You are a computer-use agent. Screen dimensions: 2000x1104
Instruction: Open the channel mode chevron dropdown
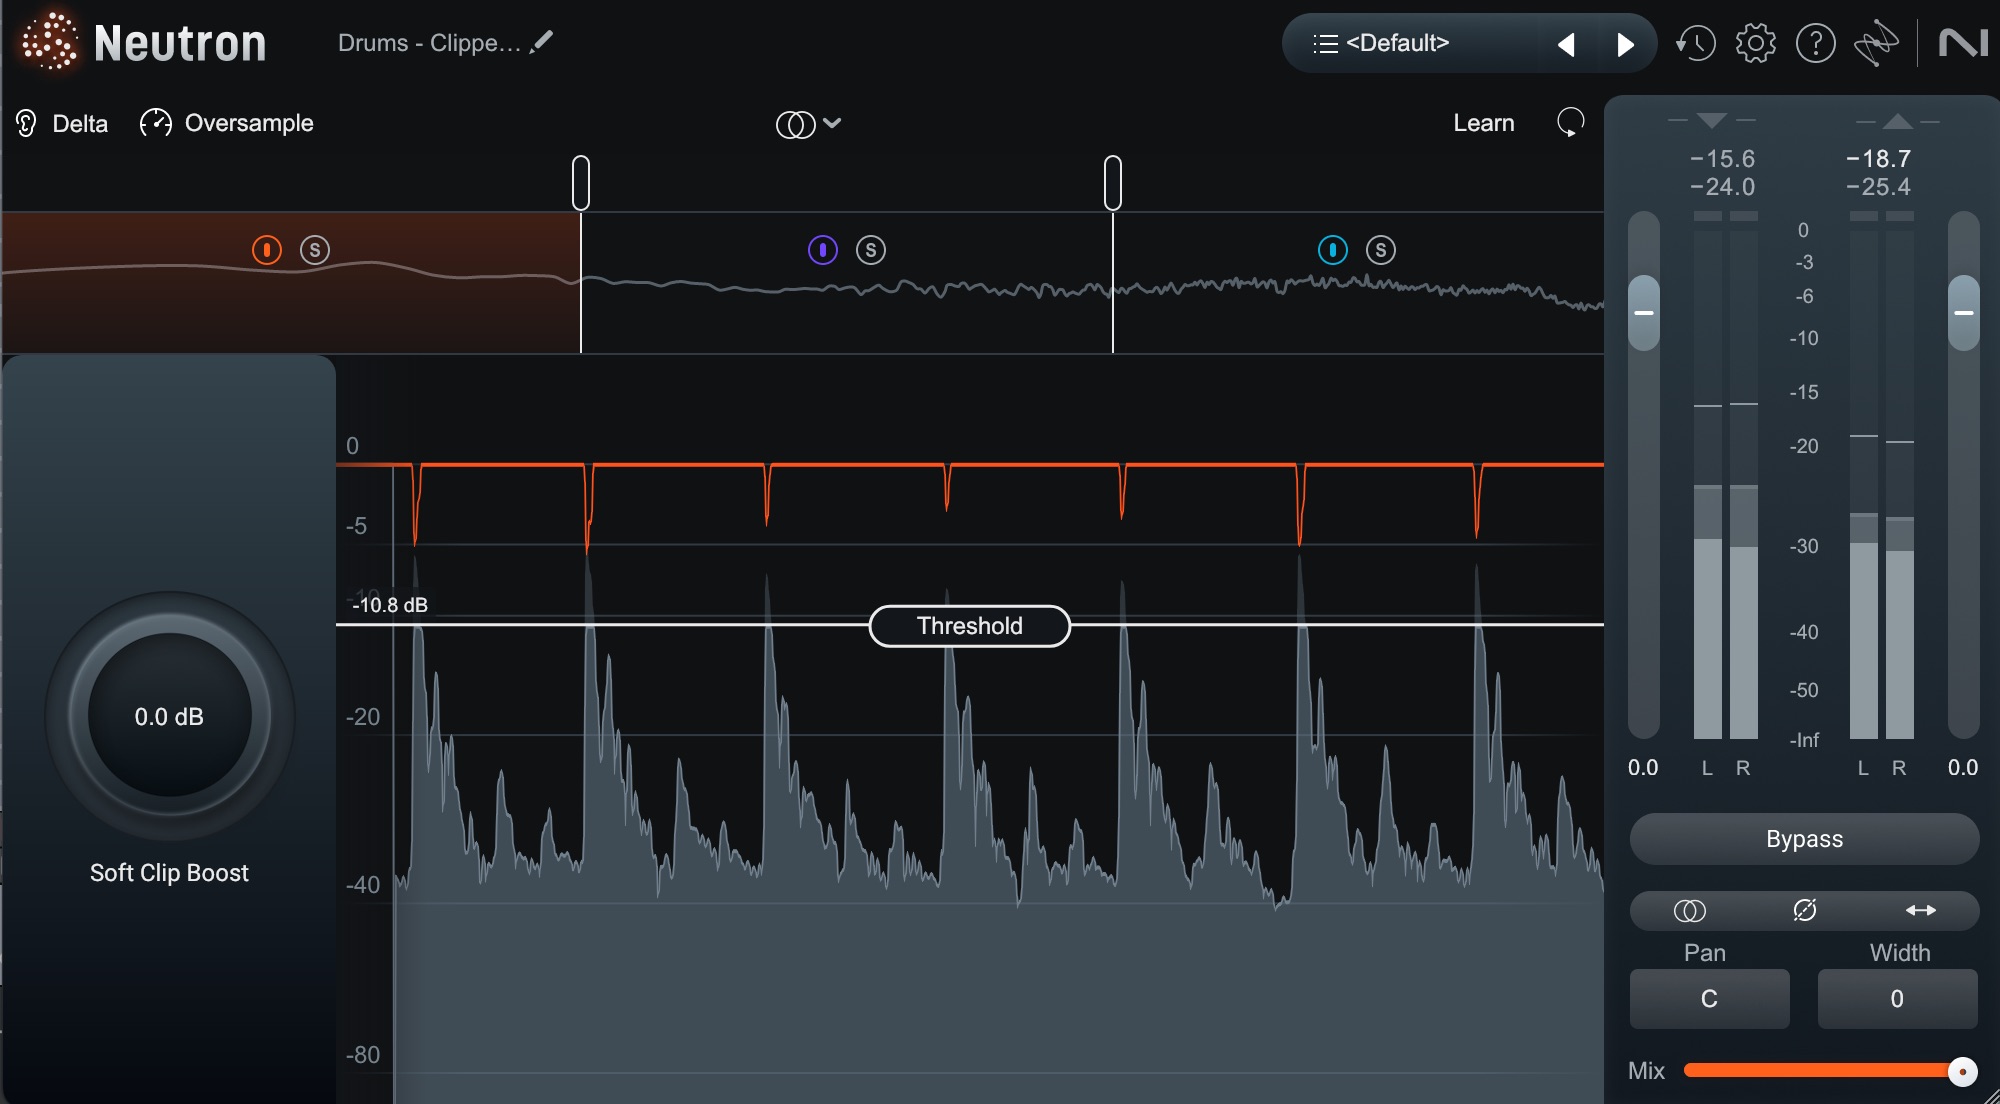click(833, 123)
